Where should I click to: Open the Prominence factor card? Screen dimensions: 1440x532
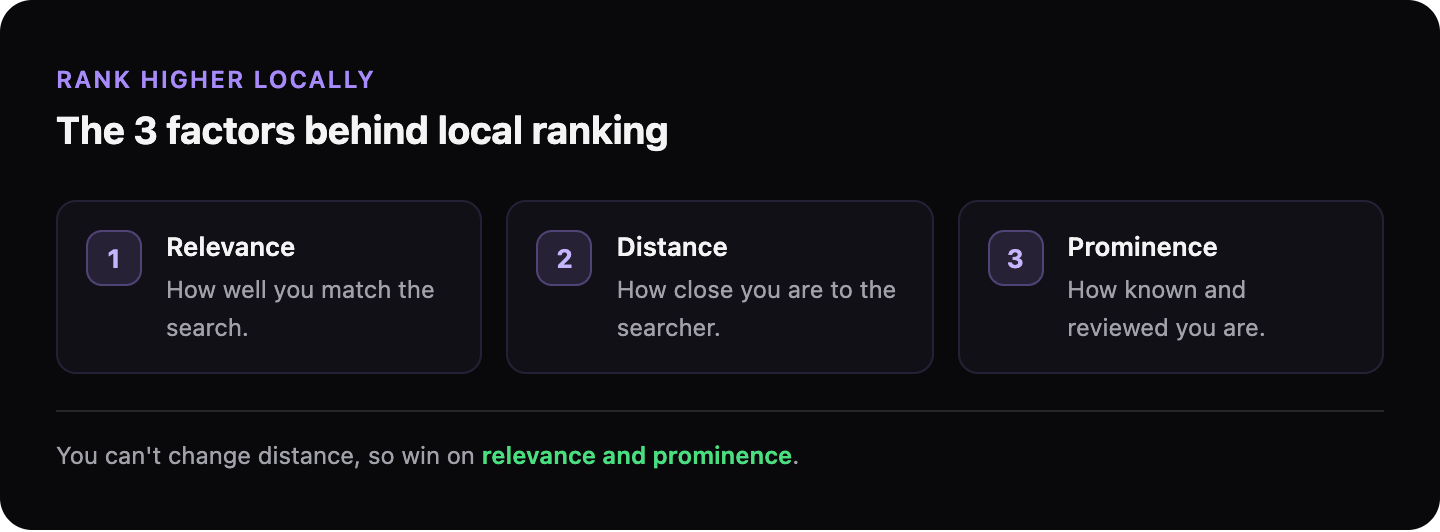click(x=1171, y=287)
